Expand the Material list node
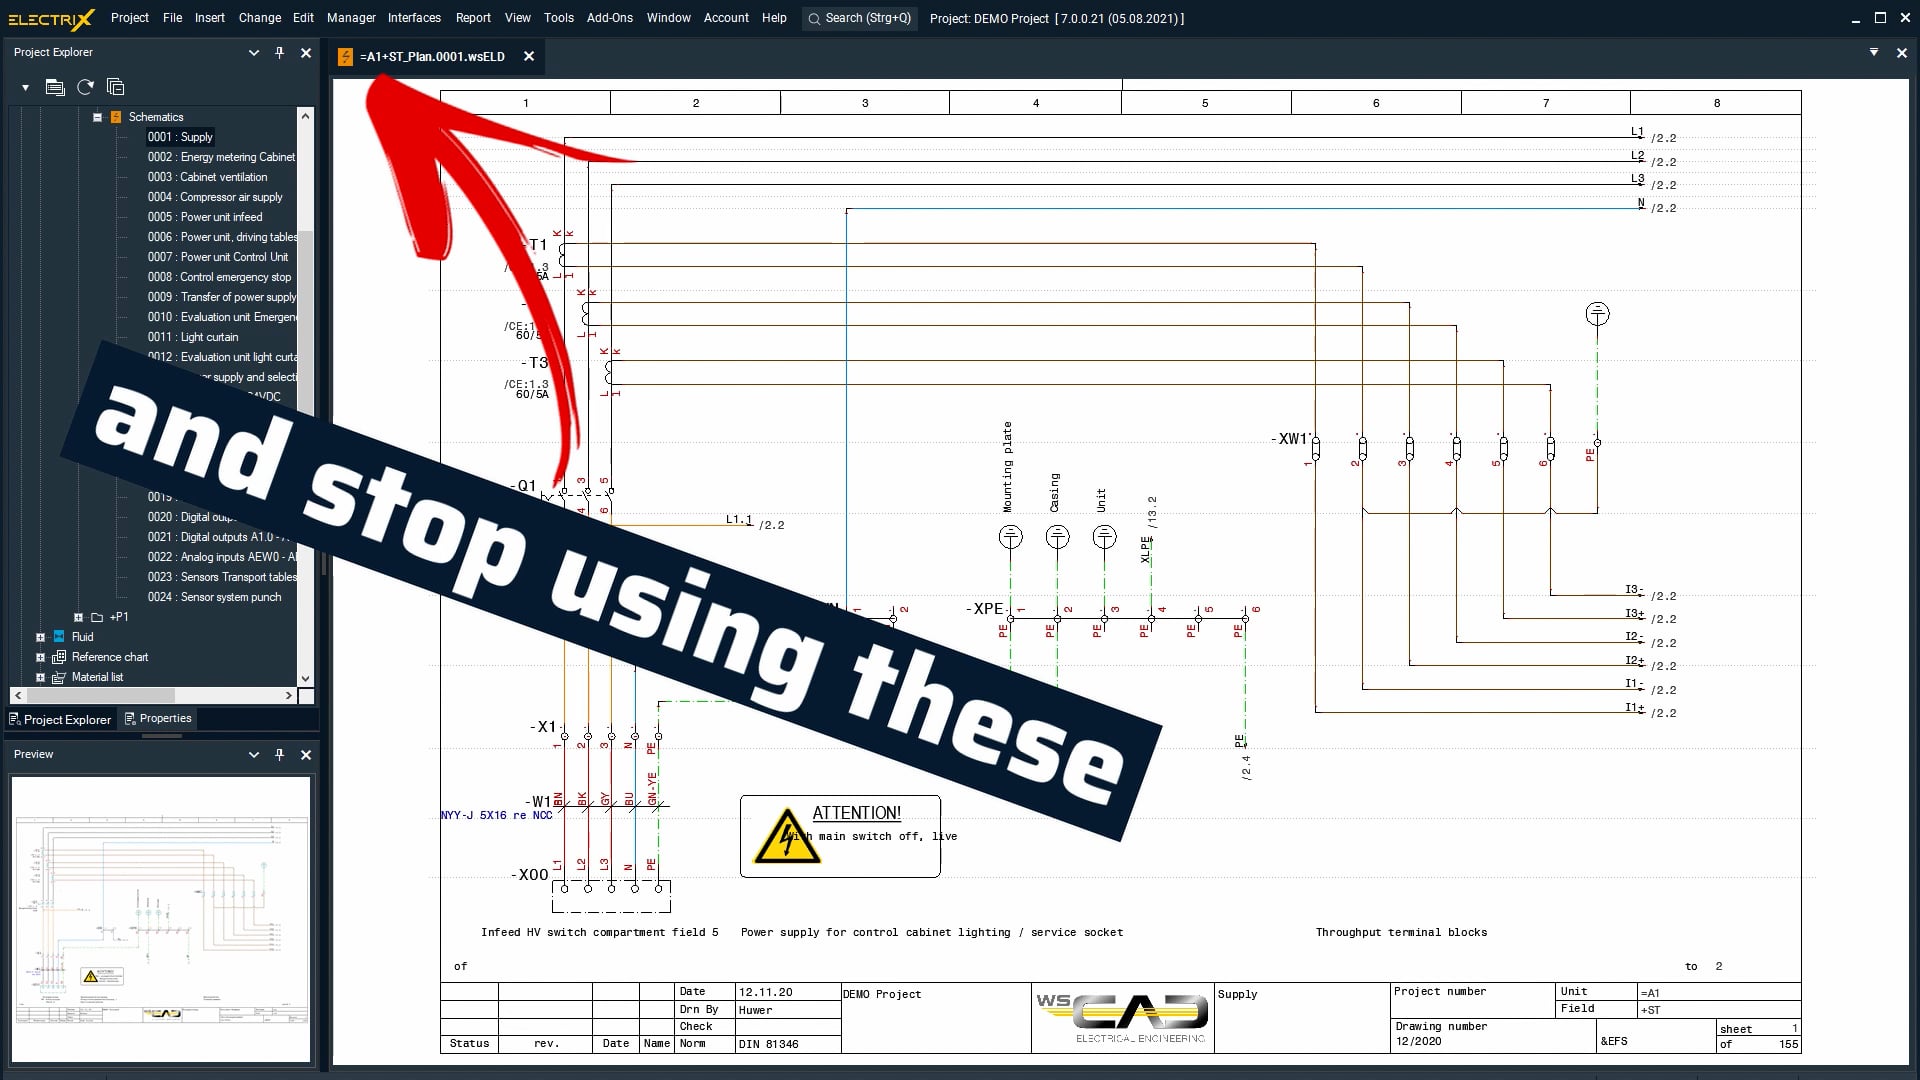This screenshot has height=1080, width=1920. (x=40, y=677)
